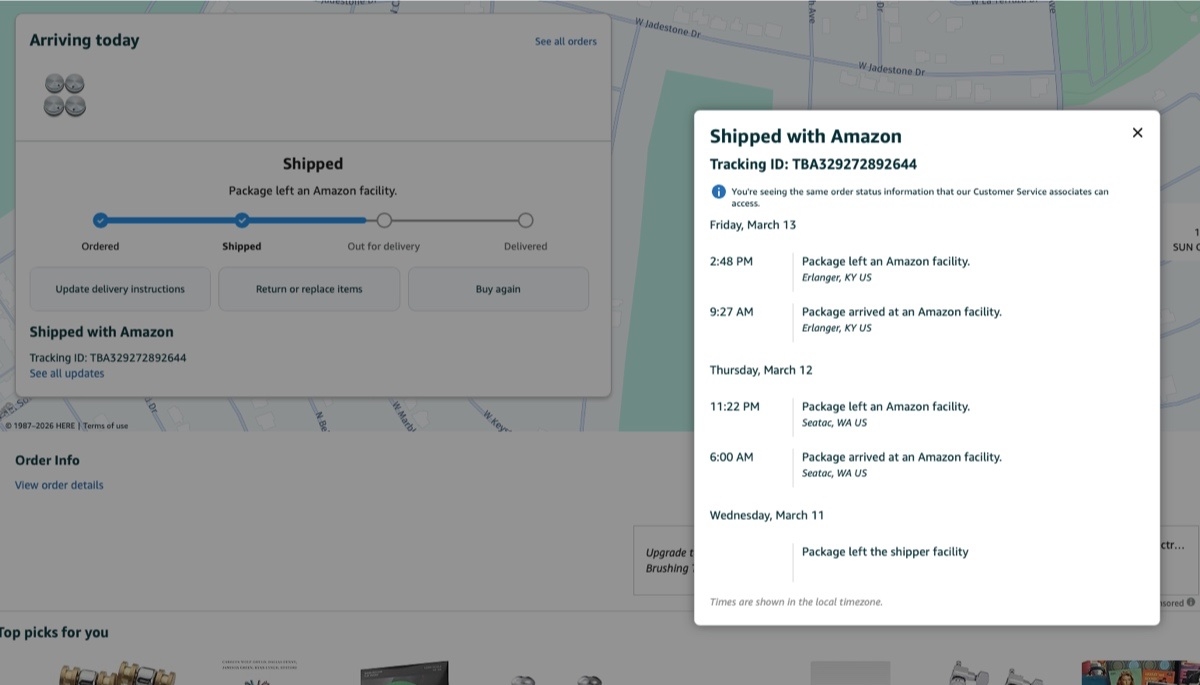Click the Terms of use map link
The height and width of the screenshot is (685, 1200).
click(106, 426)
